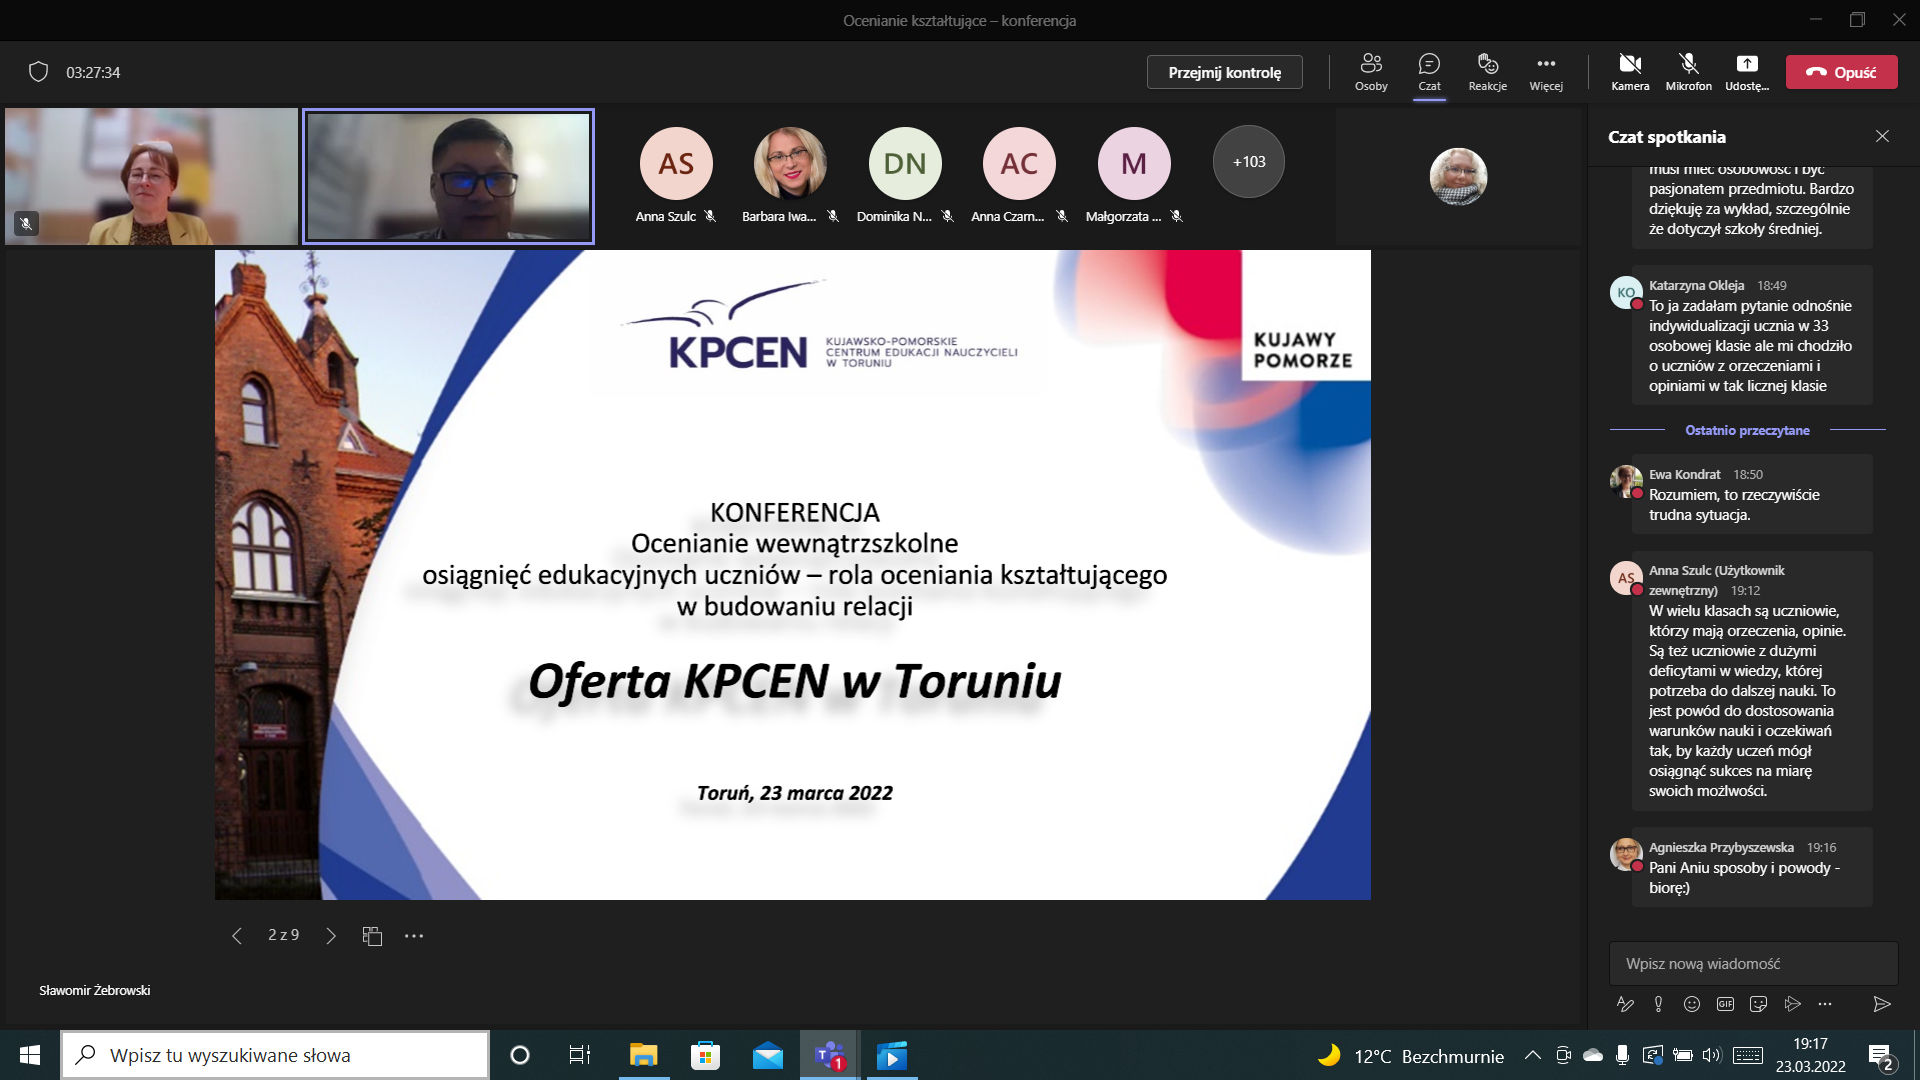Open the volume tray control

(x=1712, y=1055)
